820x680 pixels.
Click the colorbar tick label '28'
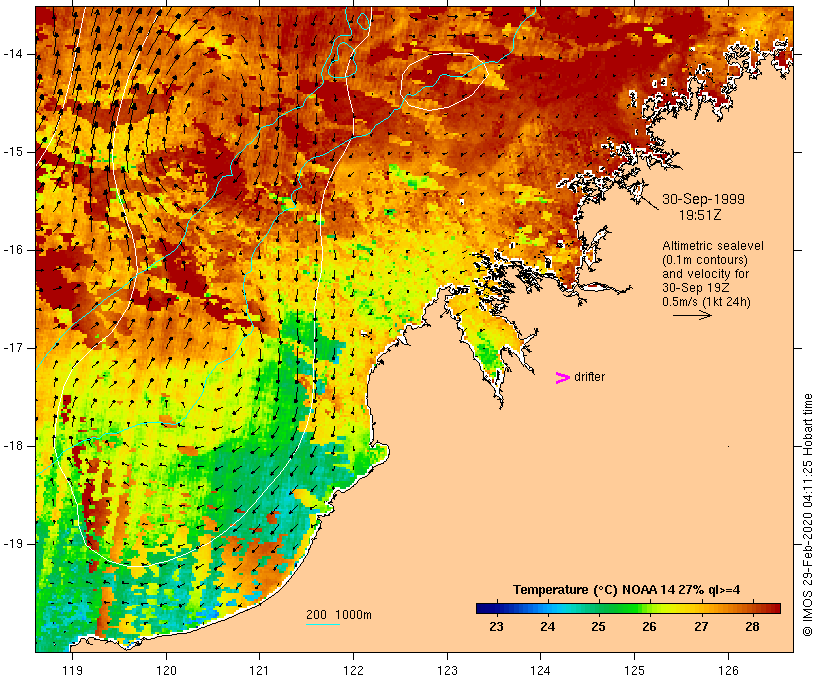coord(752,626)
